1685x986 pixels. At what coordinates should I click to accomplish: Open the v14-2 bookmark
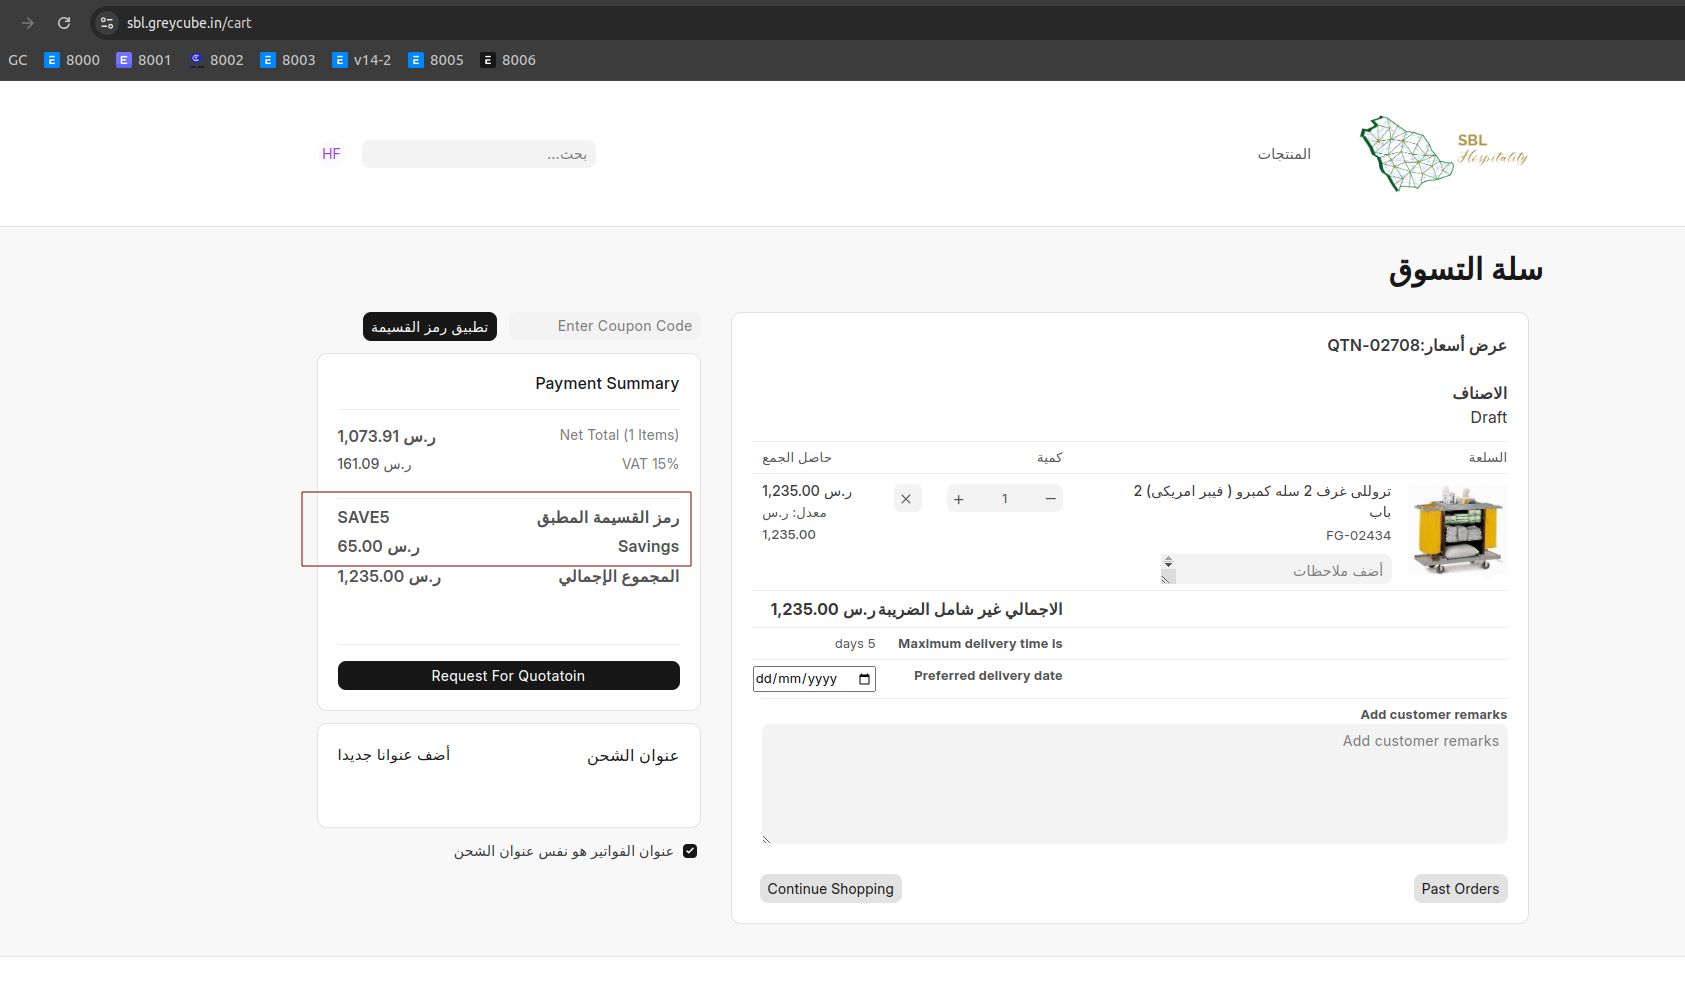361,60
